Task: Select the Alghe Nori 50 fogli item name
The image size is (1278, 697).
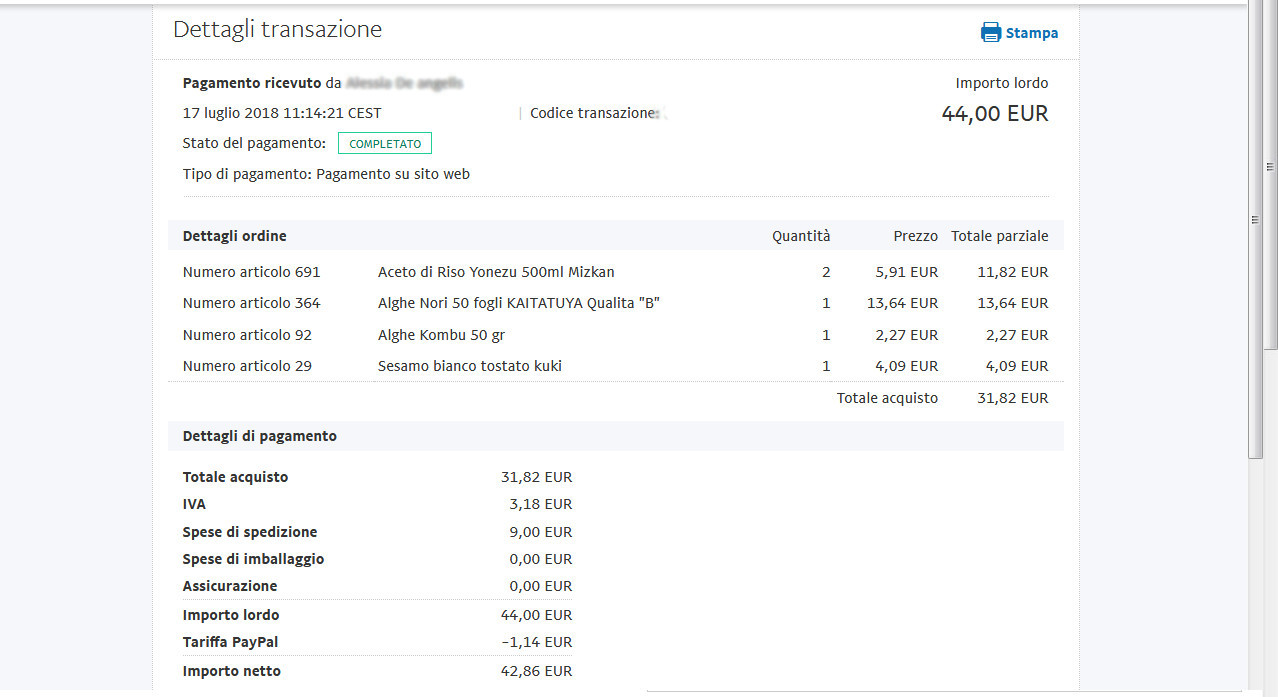Action: (518, 303)
